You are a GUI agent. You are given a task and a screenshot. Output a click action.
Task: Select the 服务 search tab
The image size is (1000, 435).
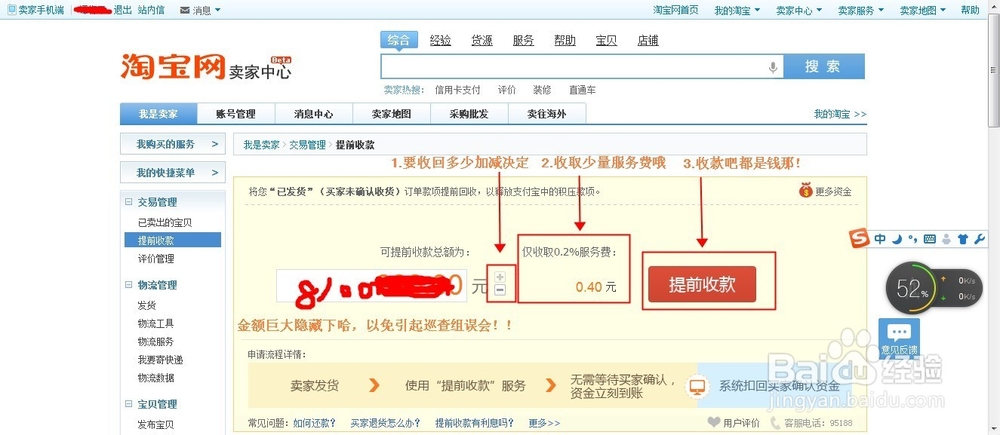click(523, 40)
